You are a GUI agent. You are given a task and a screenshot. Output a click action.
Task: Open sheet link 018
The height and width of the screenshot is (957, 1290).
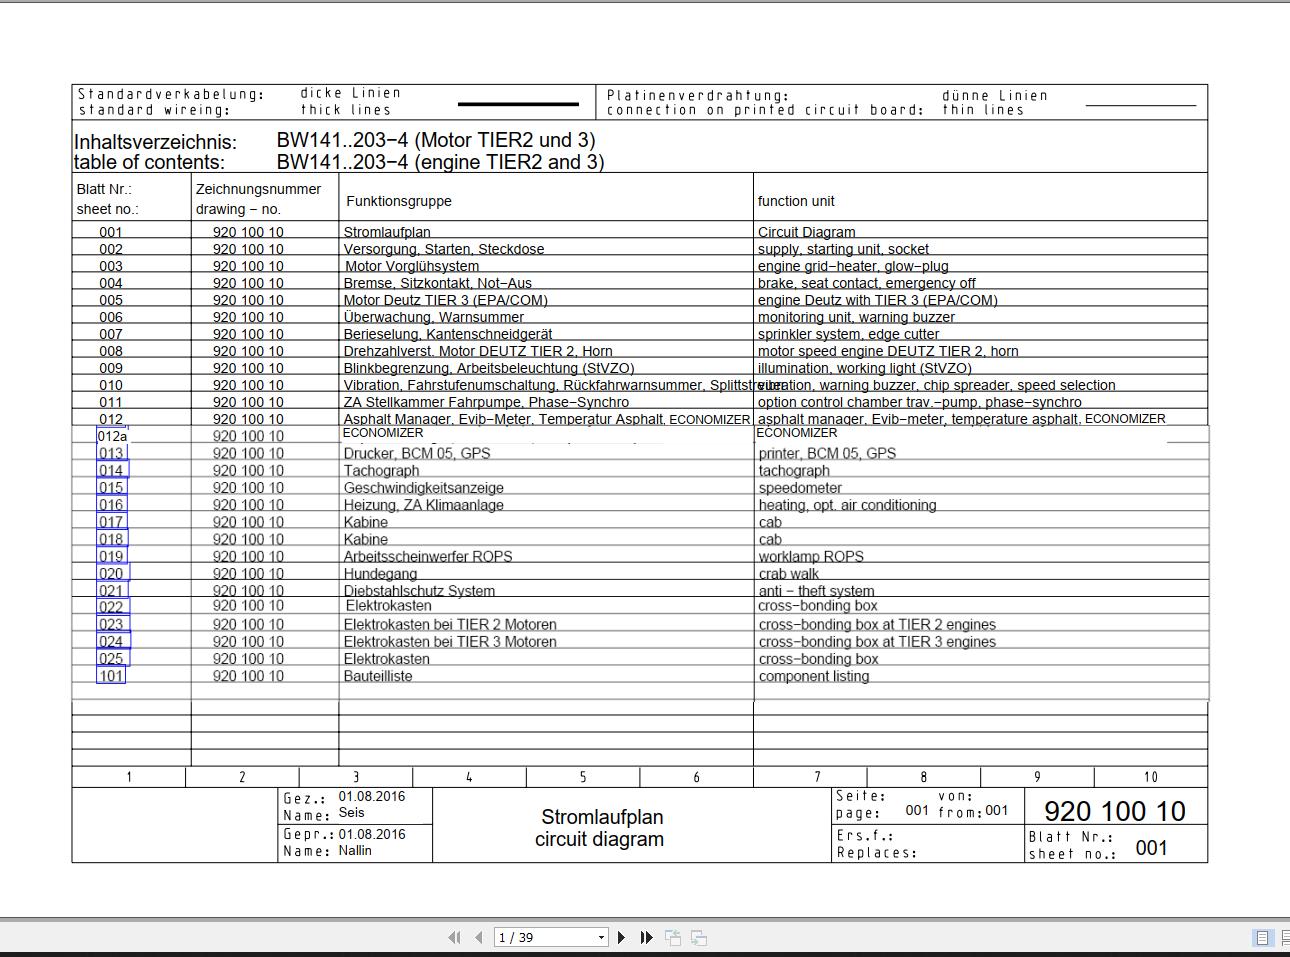click(111, 539)
